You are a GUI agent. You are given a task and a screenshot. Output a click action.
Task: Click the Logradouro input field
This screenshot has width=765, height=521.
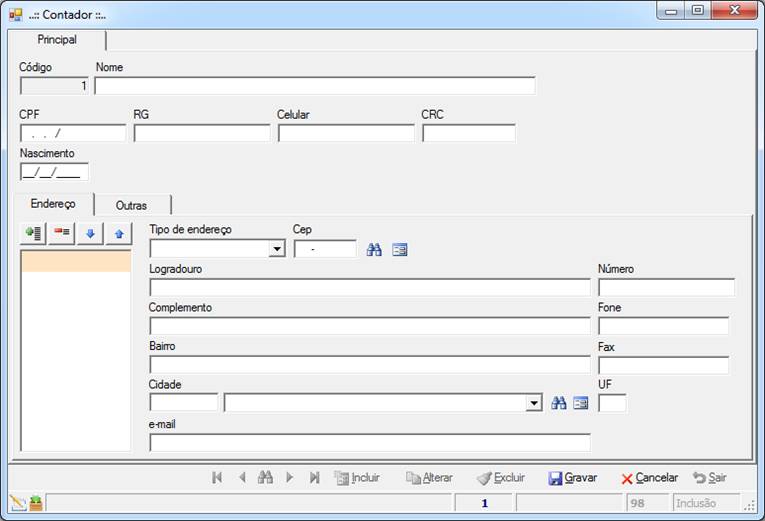pyautogui.click(x=370, y=287)
